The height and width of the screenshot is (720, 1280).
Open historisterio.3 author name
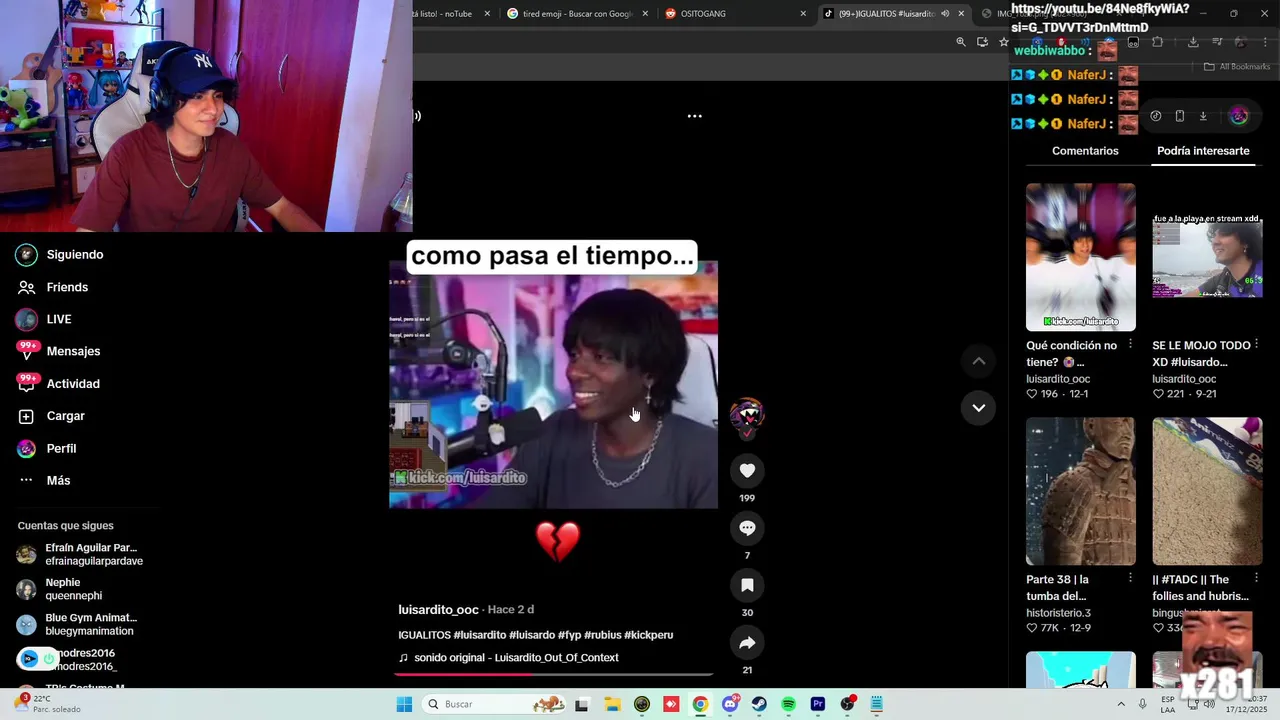1058,613
